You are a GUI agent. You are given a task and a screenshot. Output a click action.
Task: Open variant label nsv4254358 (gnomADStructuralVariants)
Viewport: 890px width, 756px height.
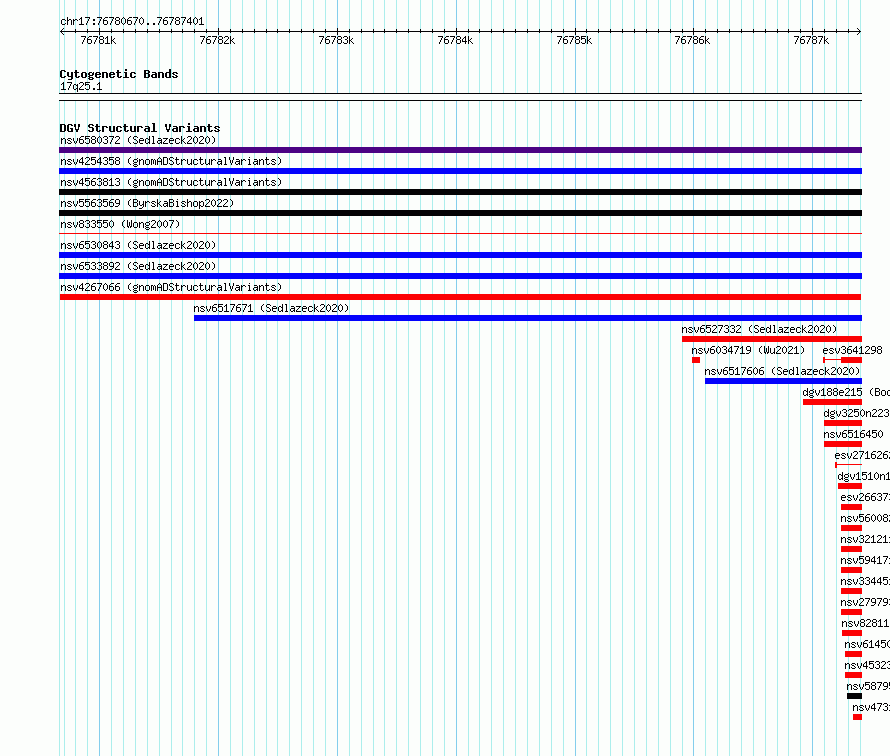[171, 161]
